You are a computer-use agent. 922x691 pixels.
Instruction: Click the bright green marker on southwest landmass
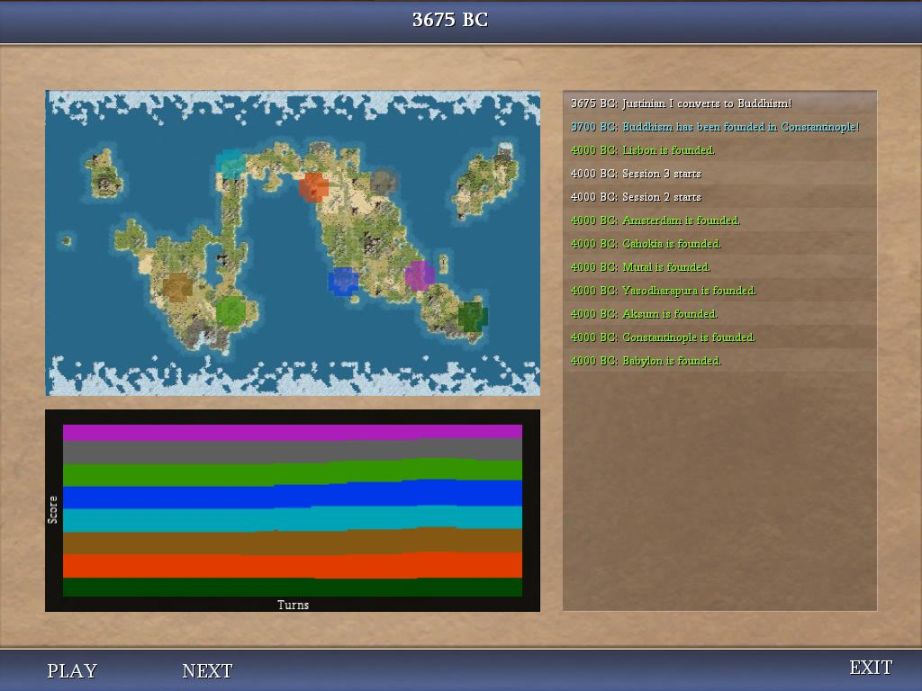coord(231,311)
